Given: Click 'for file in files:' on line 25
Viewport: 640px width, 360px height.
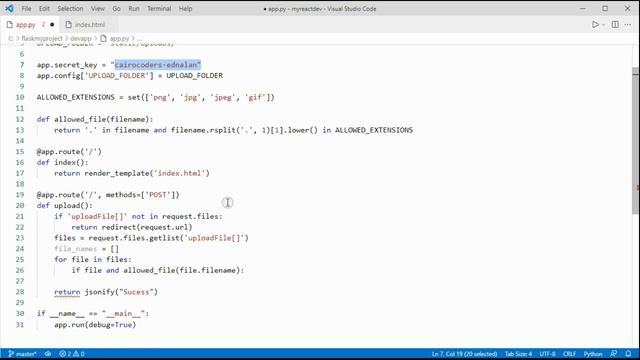Looking at the screenshot, I should pyautogui.click(x=93, y=260).
